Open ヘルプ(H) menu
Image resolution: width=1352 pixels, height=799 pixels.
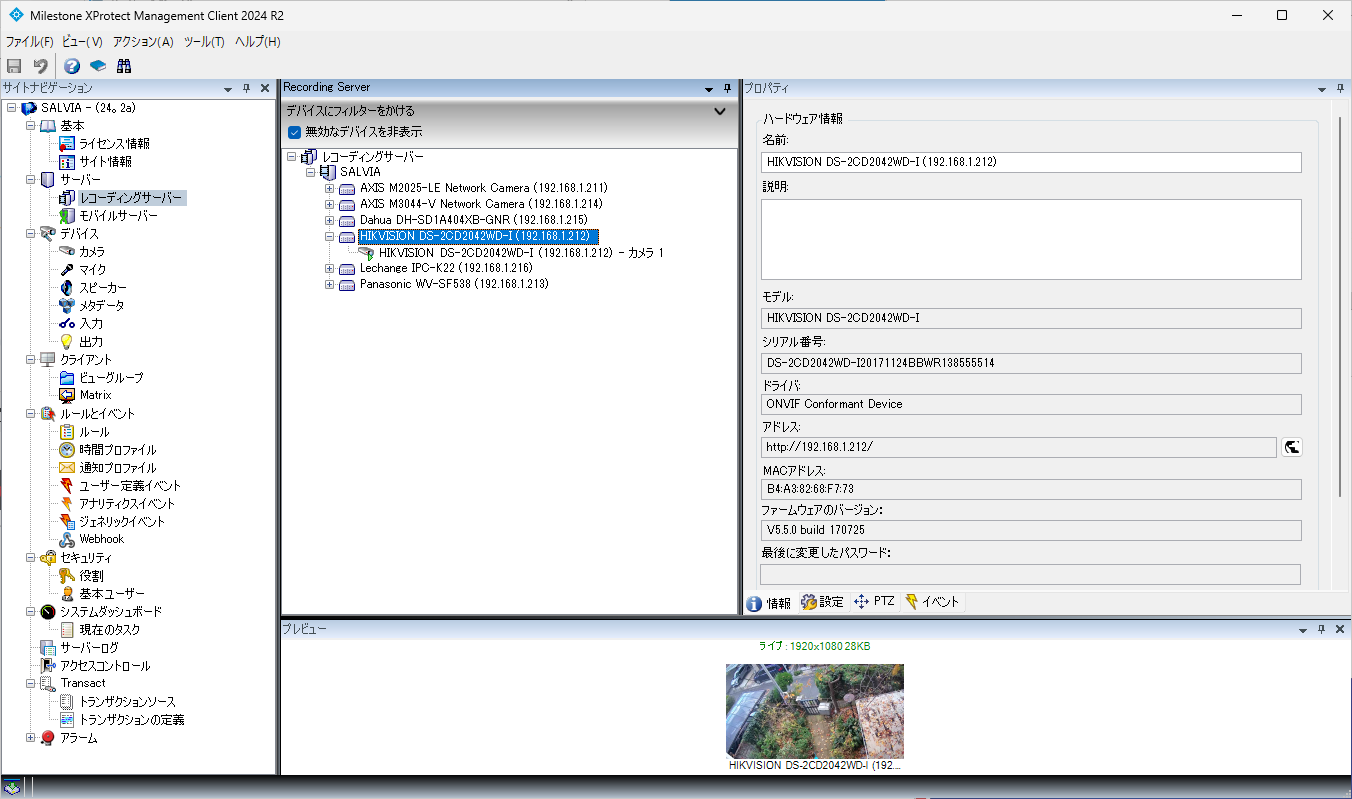257,42
